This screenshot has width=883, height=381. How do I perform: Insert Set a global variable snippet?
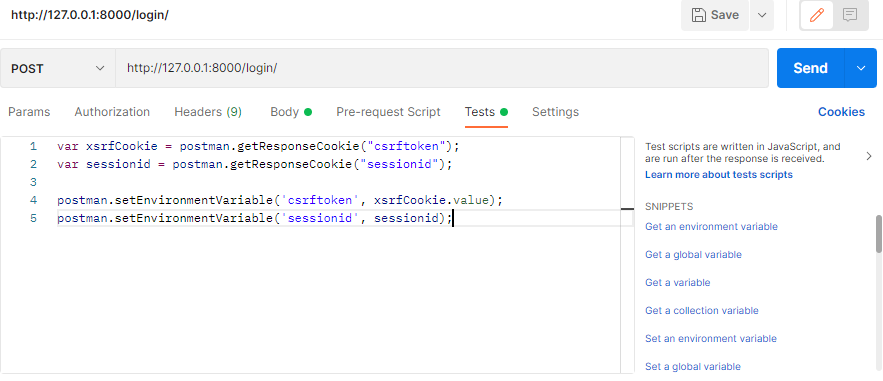693,366
